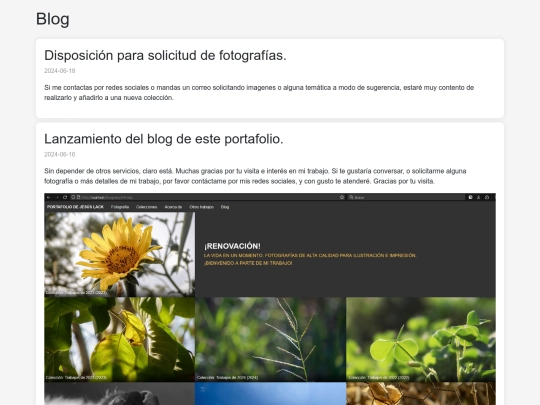Click the orange text "LA VIDA EN UN MOMENTO..."
This screenshot has height=405, width=540.
310,256
